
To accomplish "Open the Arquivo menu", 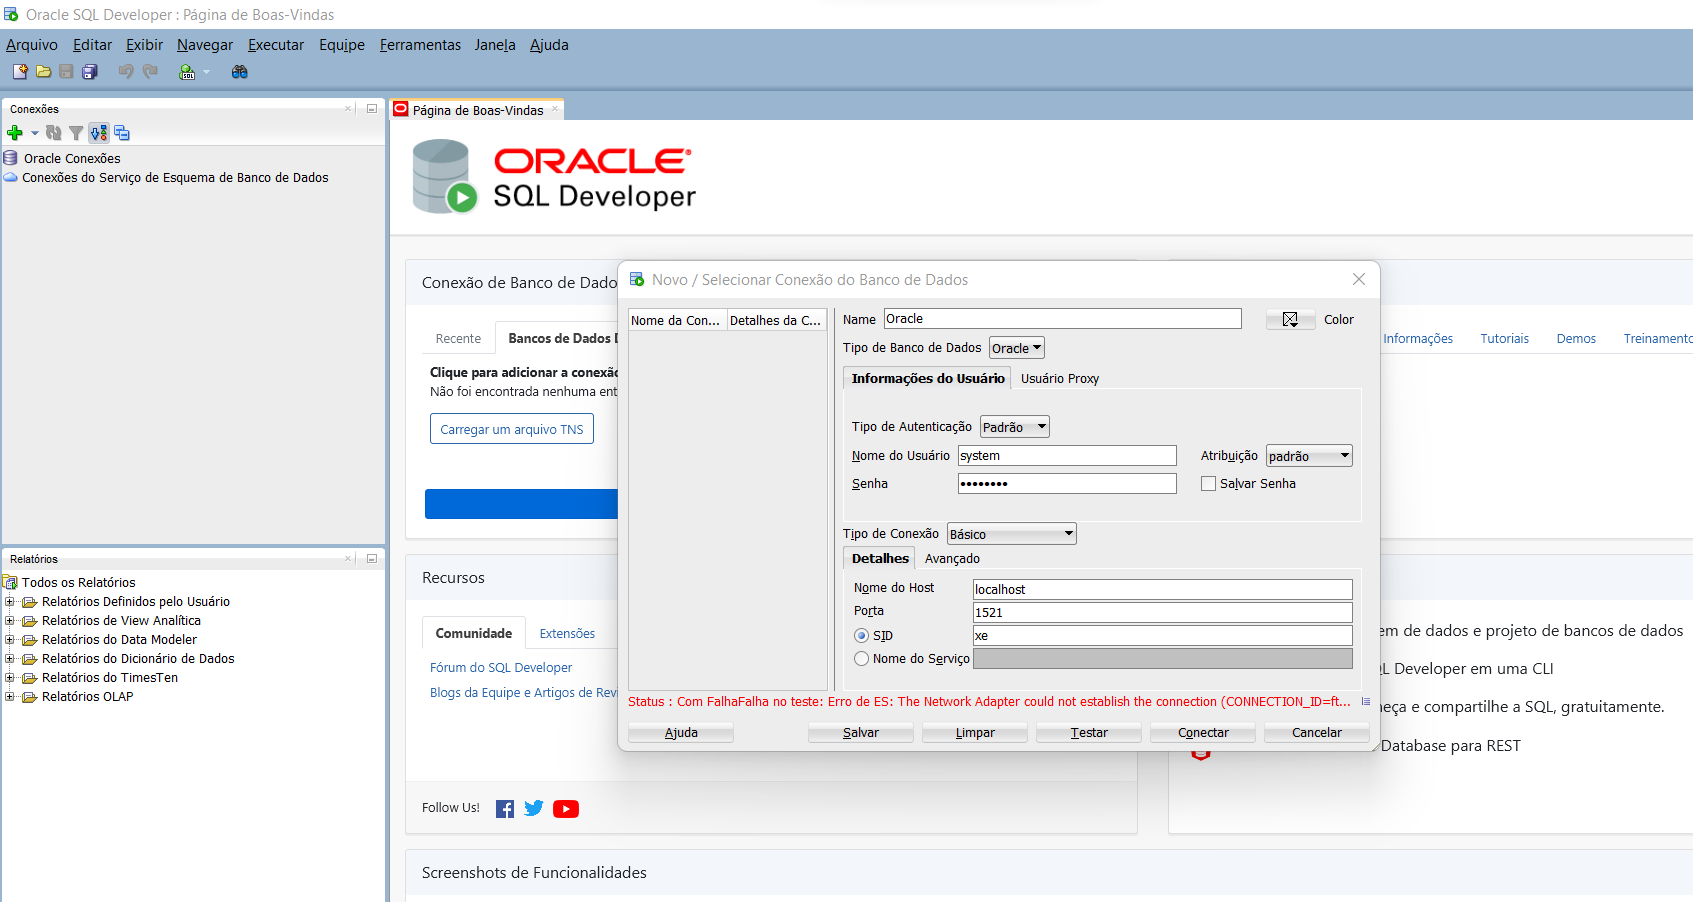I will click(x=32, y=45).
